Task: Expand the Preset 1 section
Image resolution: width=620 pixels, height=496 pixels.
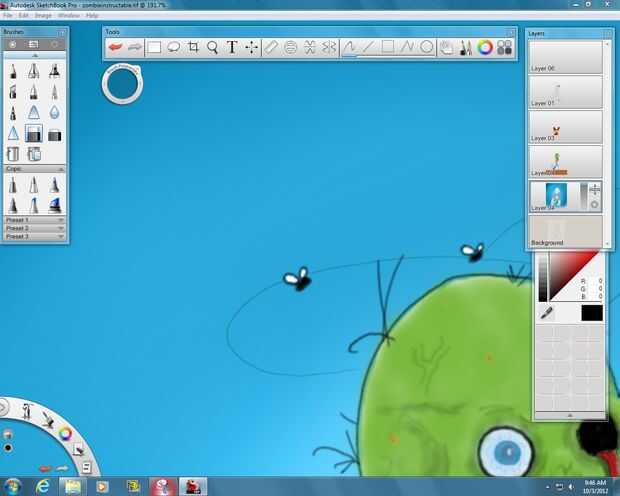Action: pyautogui.click(x=34, y=220)
